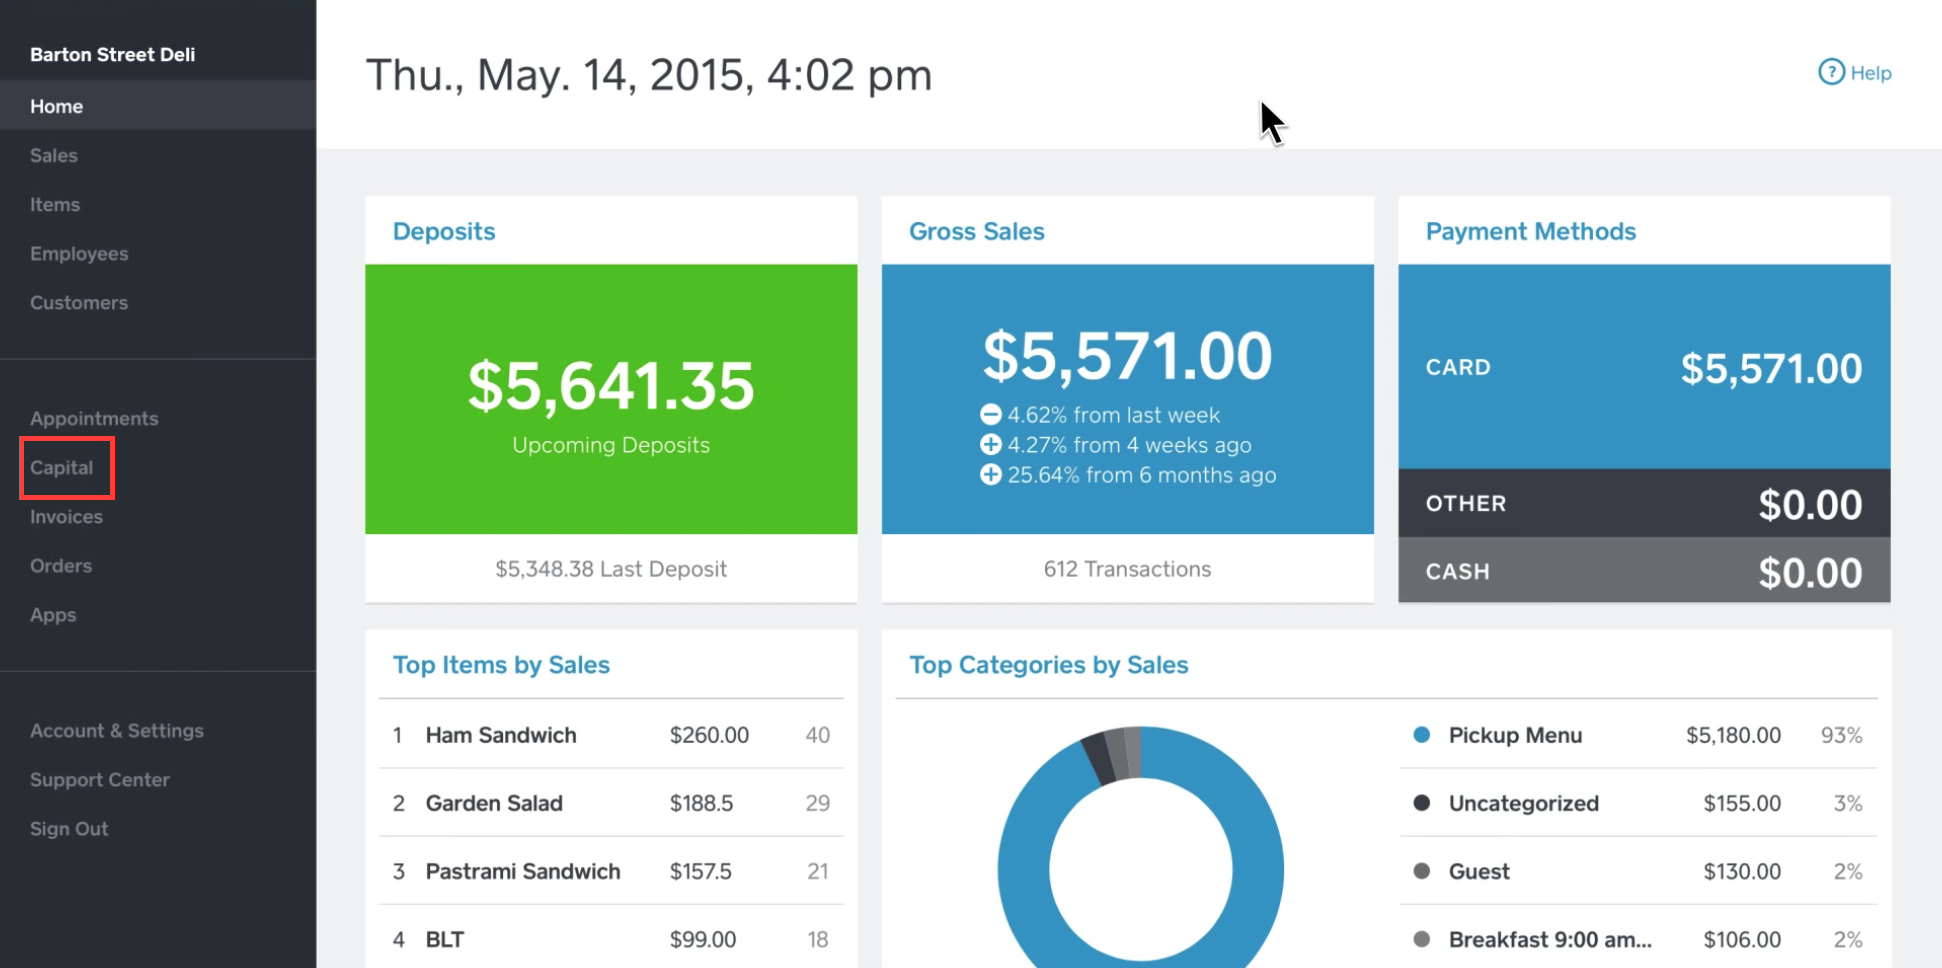Click the plus icon beside 4.27% from 4 weeks ago
The width and height of the screenshot is (1942, 968).
(990, 445)
